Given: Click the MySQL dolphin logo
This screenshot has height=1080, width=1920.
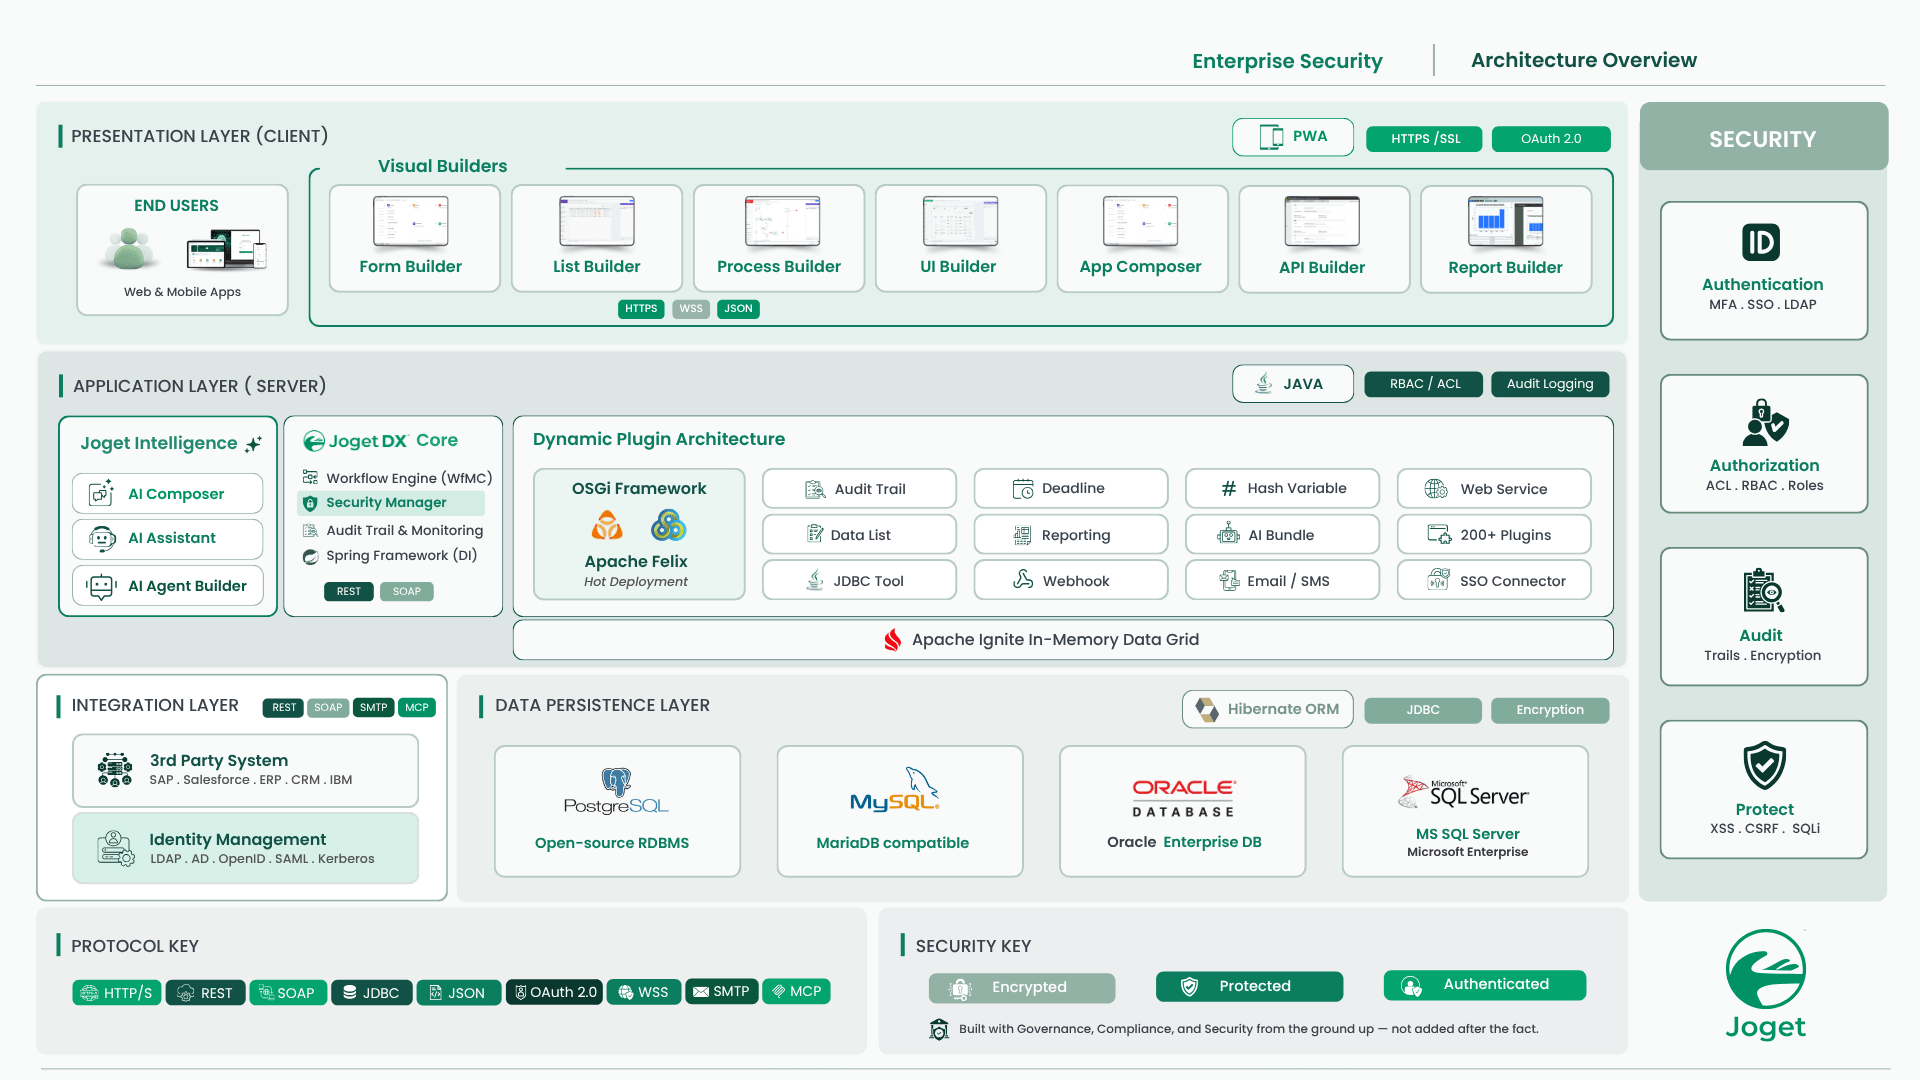Looking at the screenshot, I should pos(894,790).
